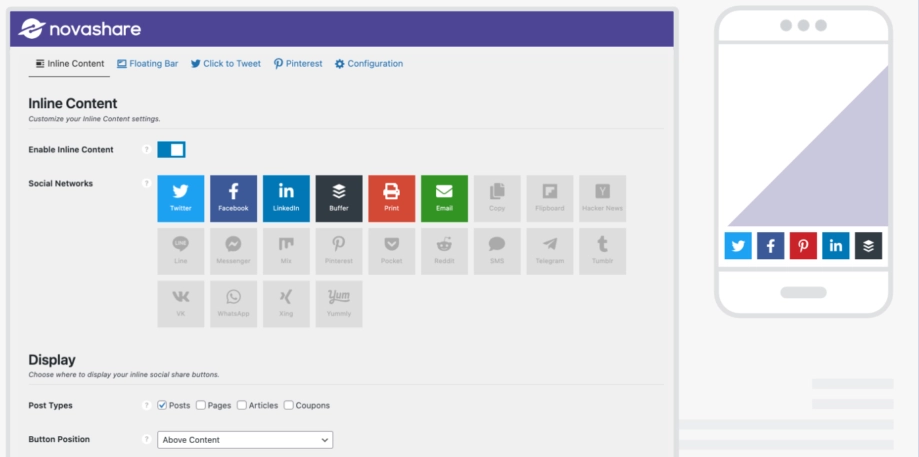Screen dimensions: 919x457
Task: Show help for Enable Inline Content
Action: pos(147,149)
